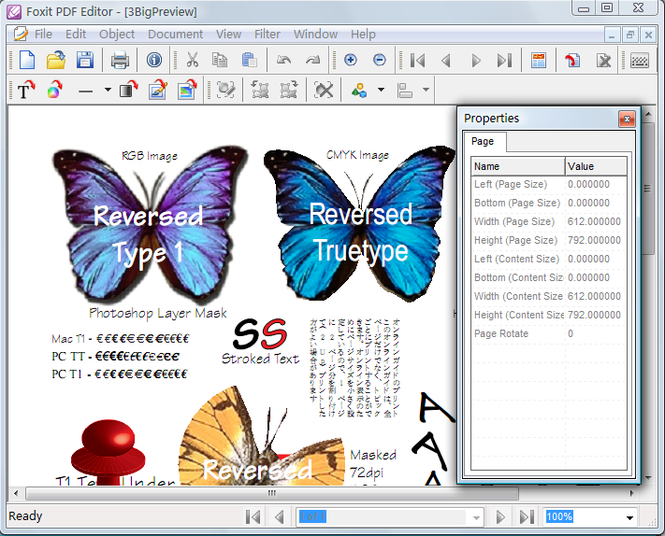Click the vertical scrollbar down arrow
Screen dimensions: 665x536
[648, 477]
